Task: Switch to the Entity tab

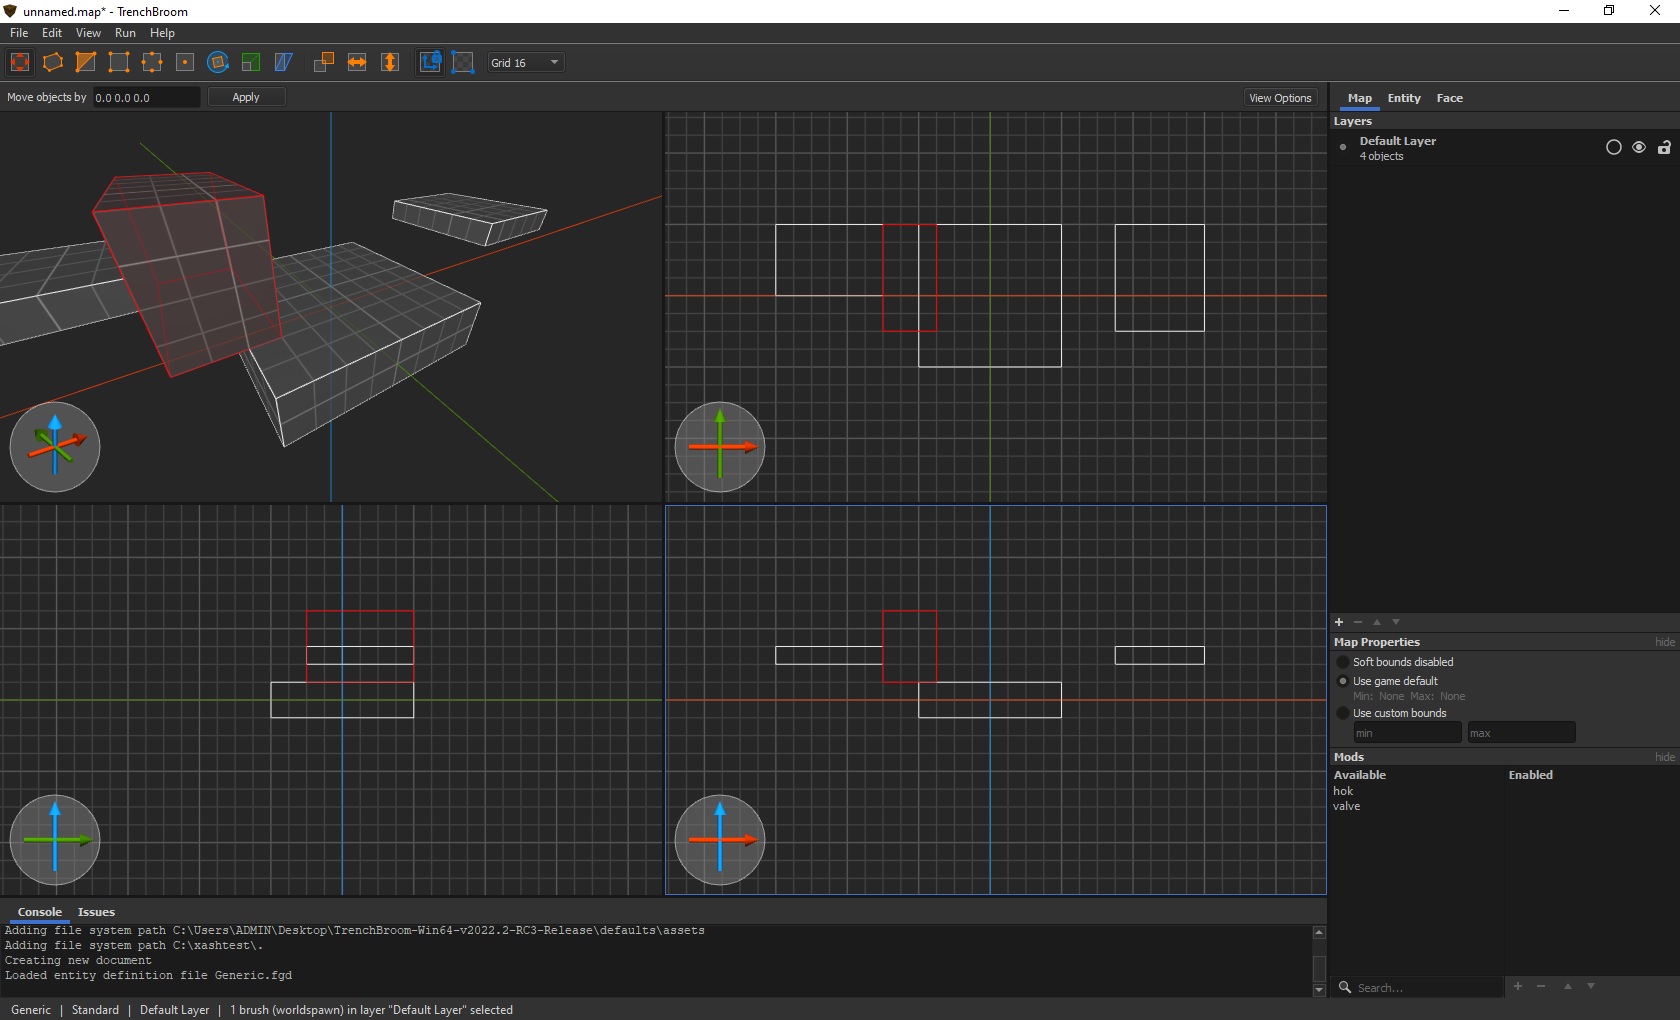Action: (x=1403, y=98)
